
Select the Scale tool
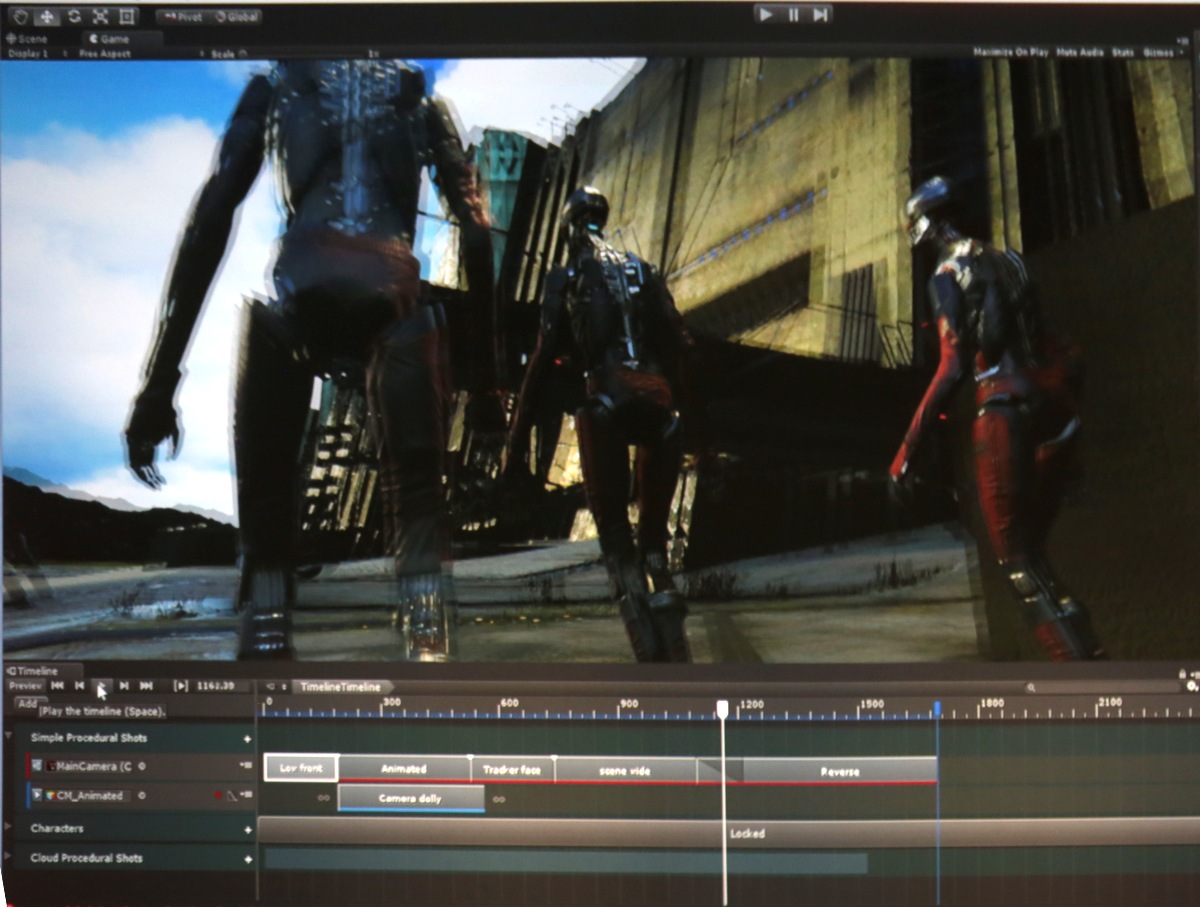tap(100, 16)
